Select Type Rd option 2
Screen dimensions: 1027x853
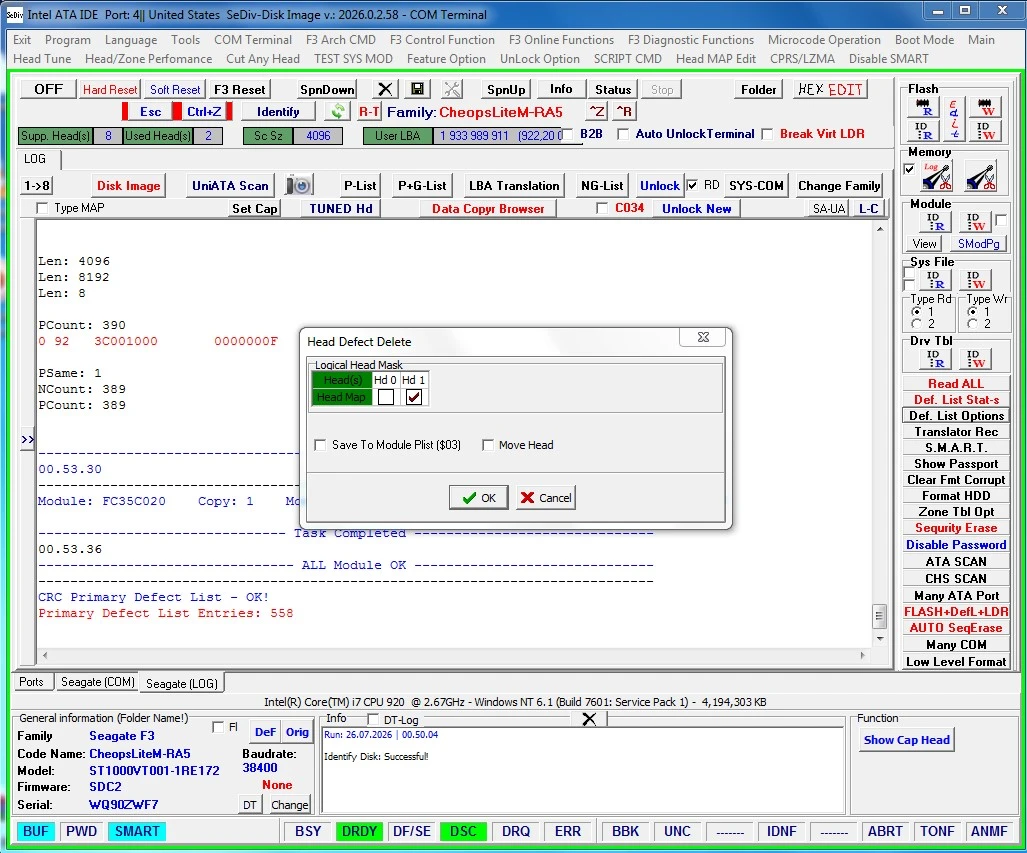point(916,324)
